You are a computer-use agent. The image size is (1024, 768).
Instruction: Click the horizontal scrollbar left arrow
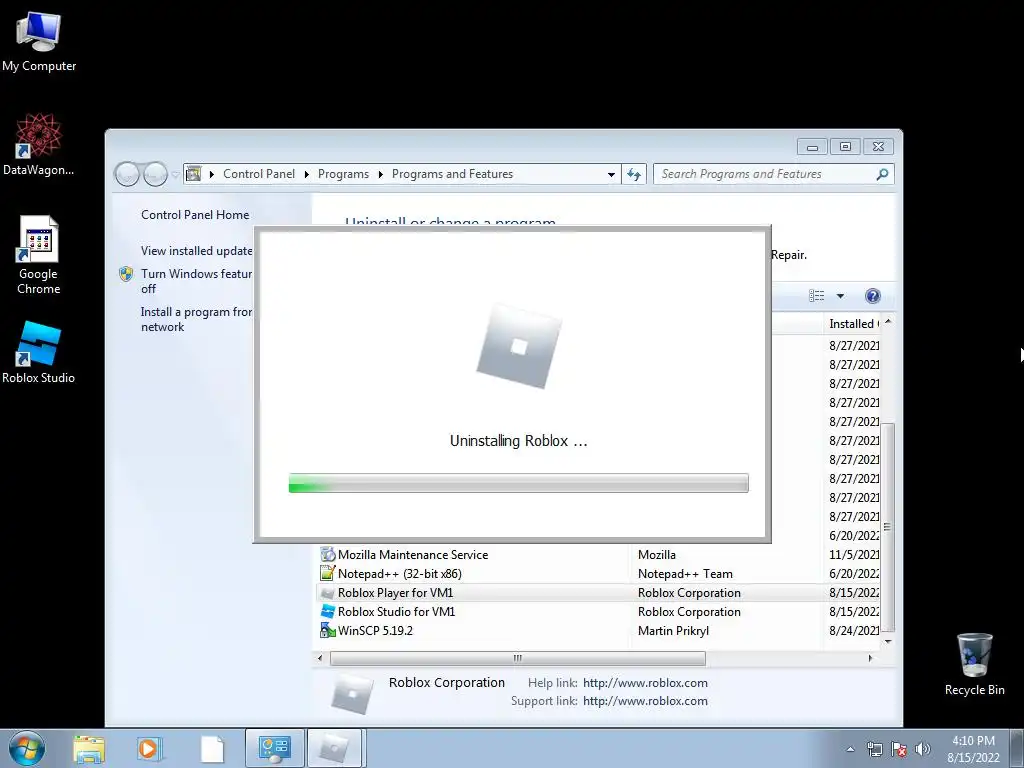319,658
